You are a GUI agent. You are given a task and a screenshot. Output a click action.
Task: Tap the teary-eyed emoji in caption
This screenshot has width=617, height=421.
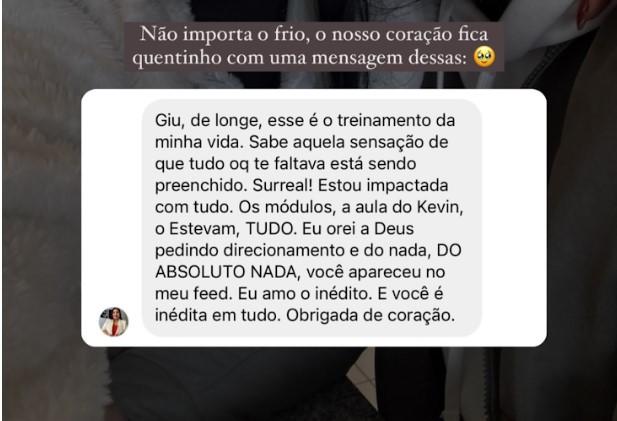point(484,57)
